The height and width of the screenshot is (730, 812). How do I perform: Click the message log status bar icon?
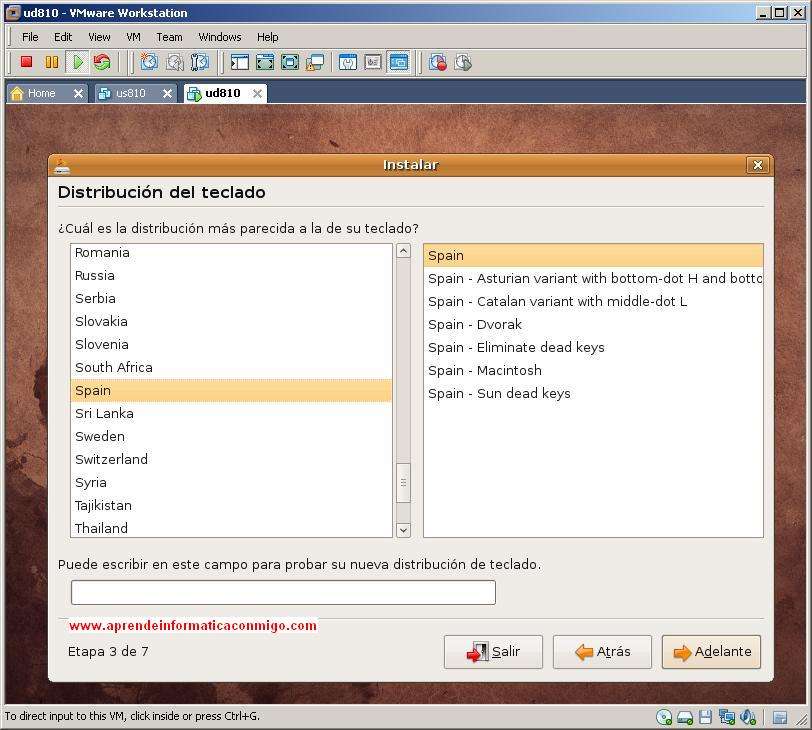click(x=780, y=718)
